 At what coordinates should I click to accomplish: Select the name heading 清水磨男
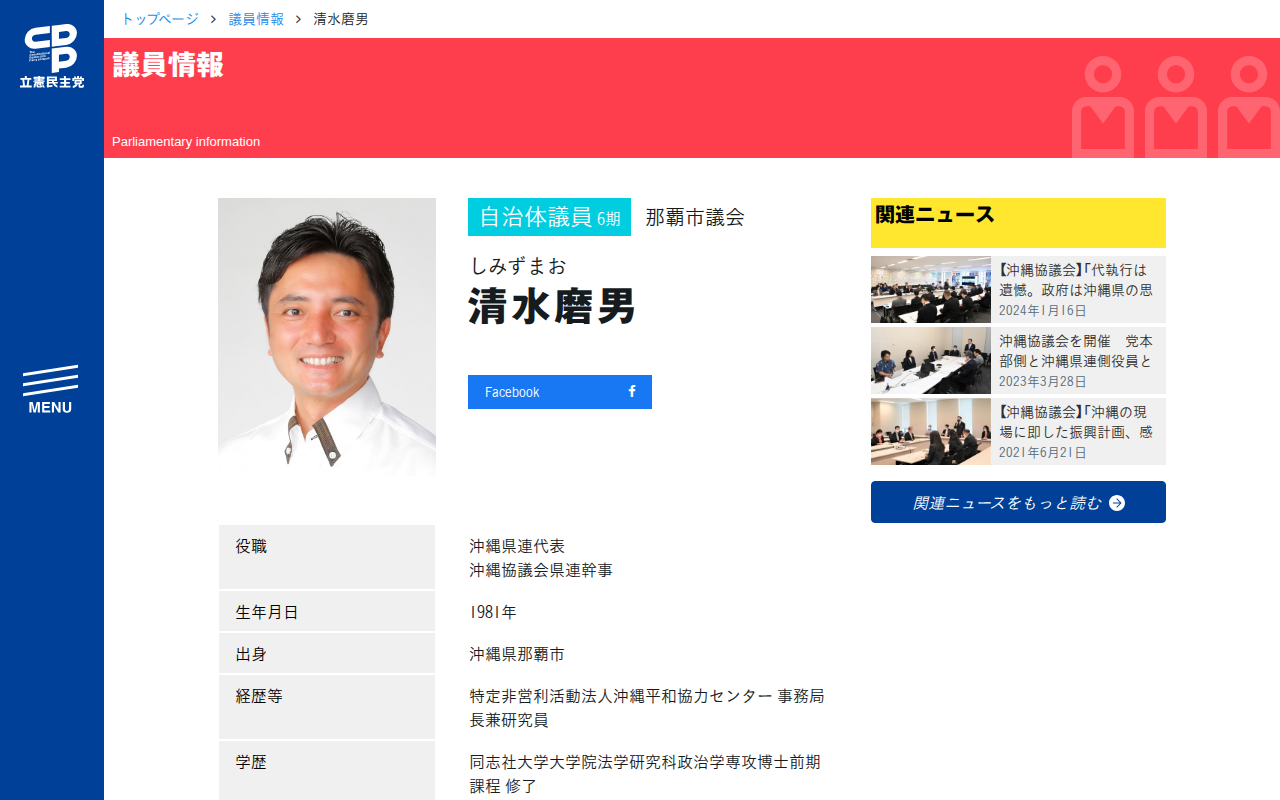pos(552,307)
